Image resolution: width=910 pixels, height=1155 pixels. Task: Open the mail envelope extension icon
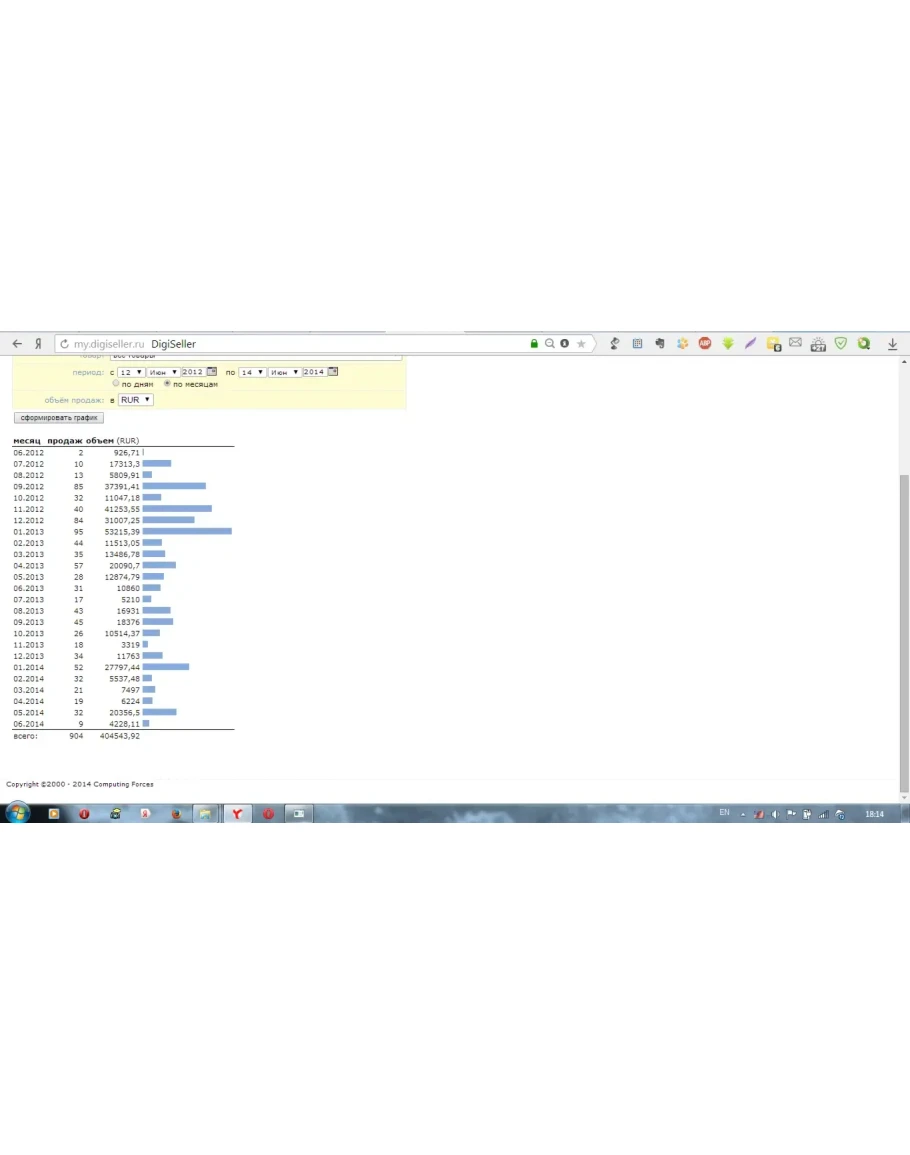(x=795, y=342)
